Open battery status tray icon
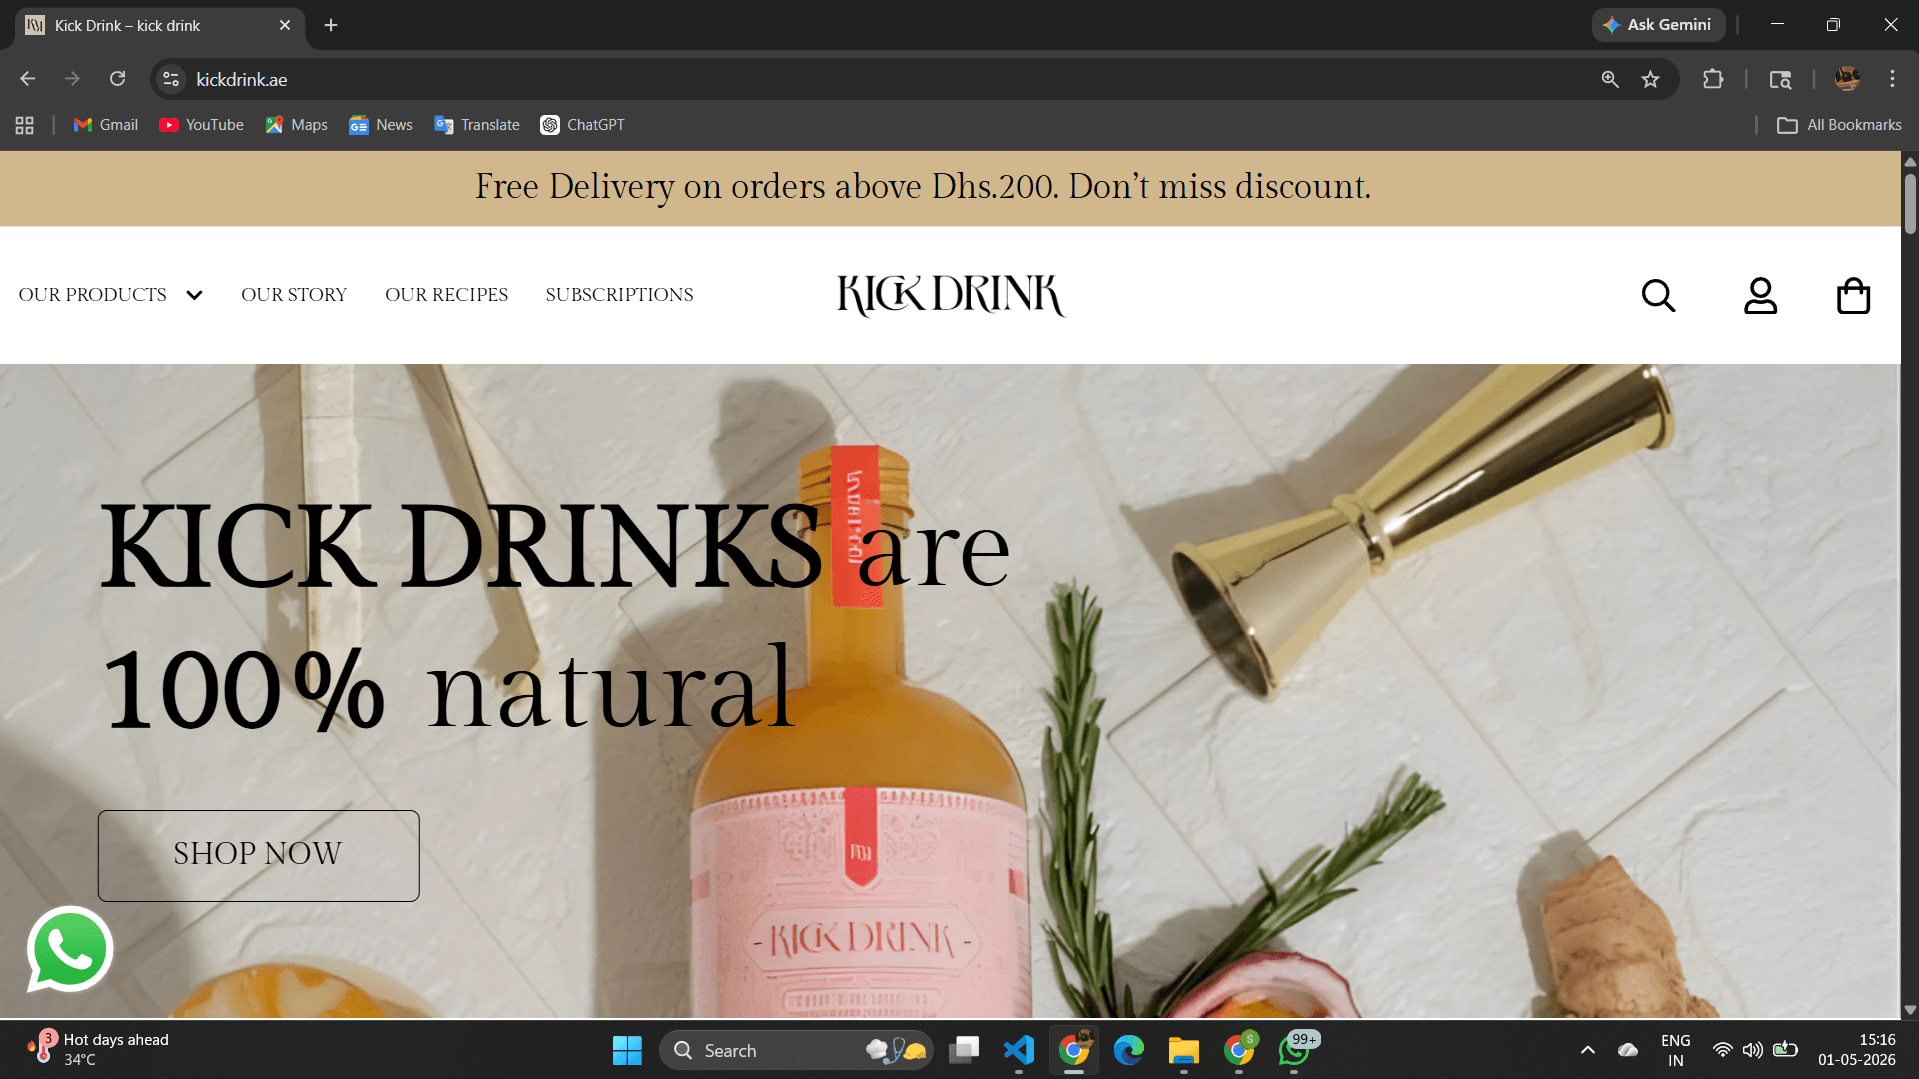The height and width of the screenshot is (1079, 1919). point(1785,1050)
